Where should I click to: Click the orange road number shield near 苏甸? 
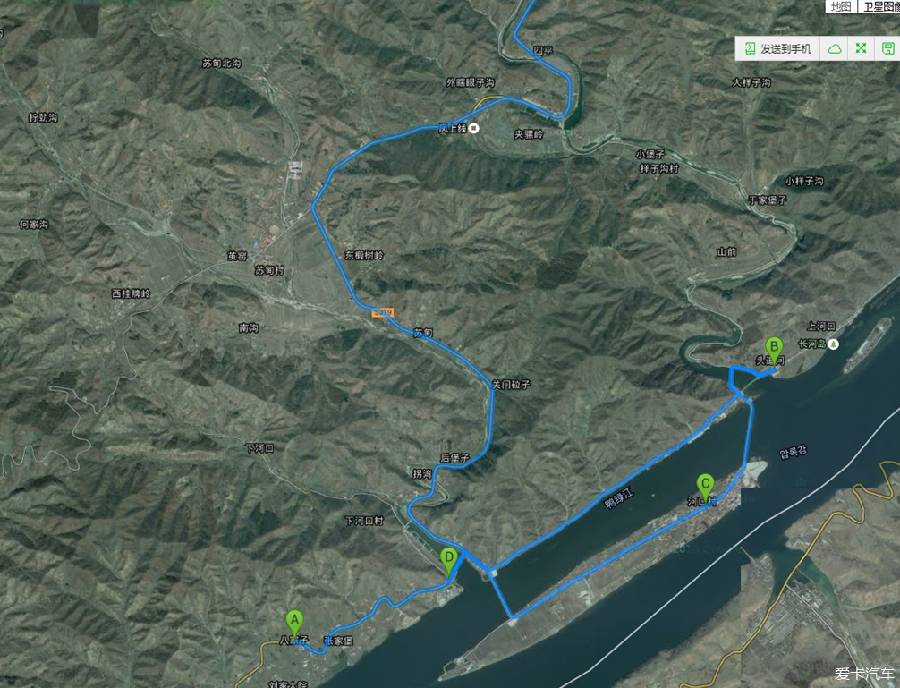[382, 313]
